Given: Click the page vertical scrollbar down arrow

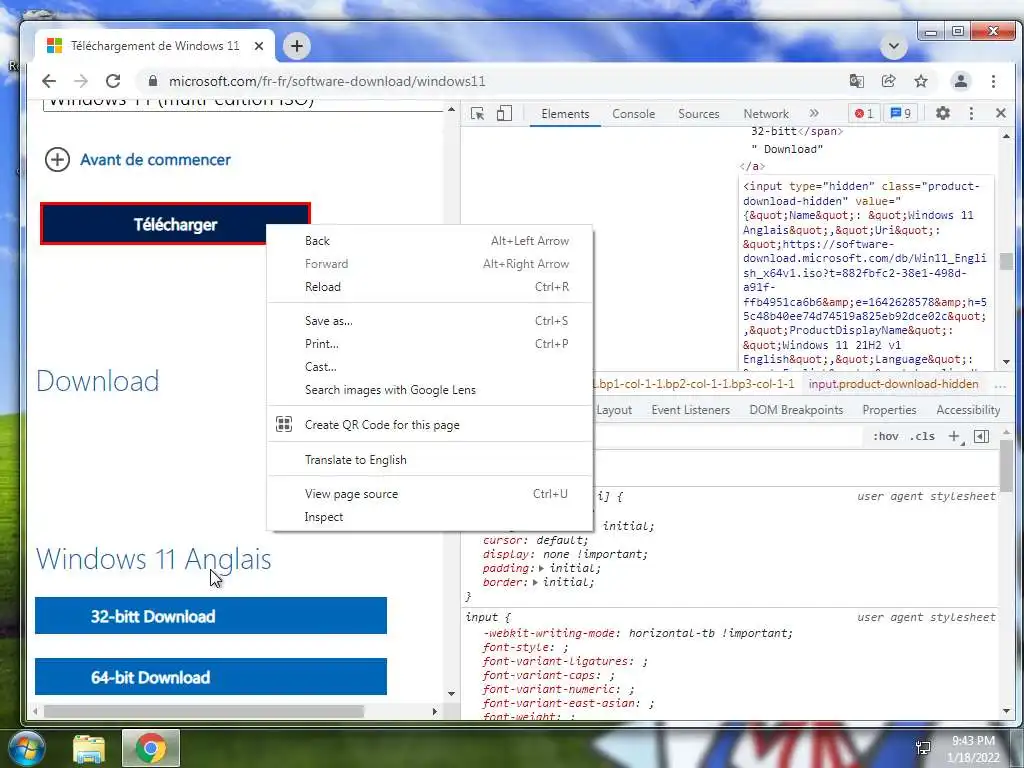Looking at the screenshot, I should tap(451, 694).
